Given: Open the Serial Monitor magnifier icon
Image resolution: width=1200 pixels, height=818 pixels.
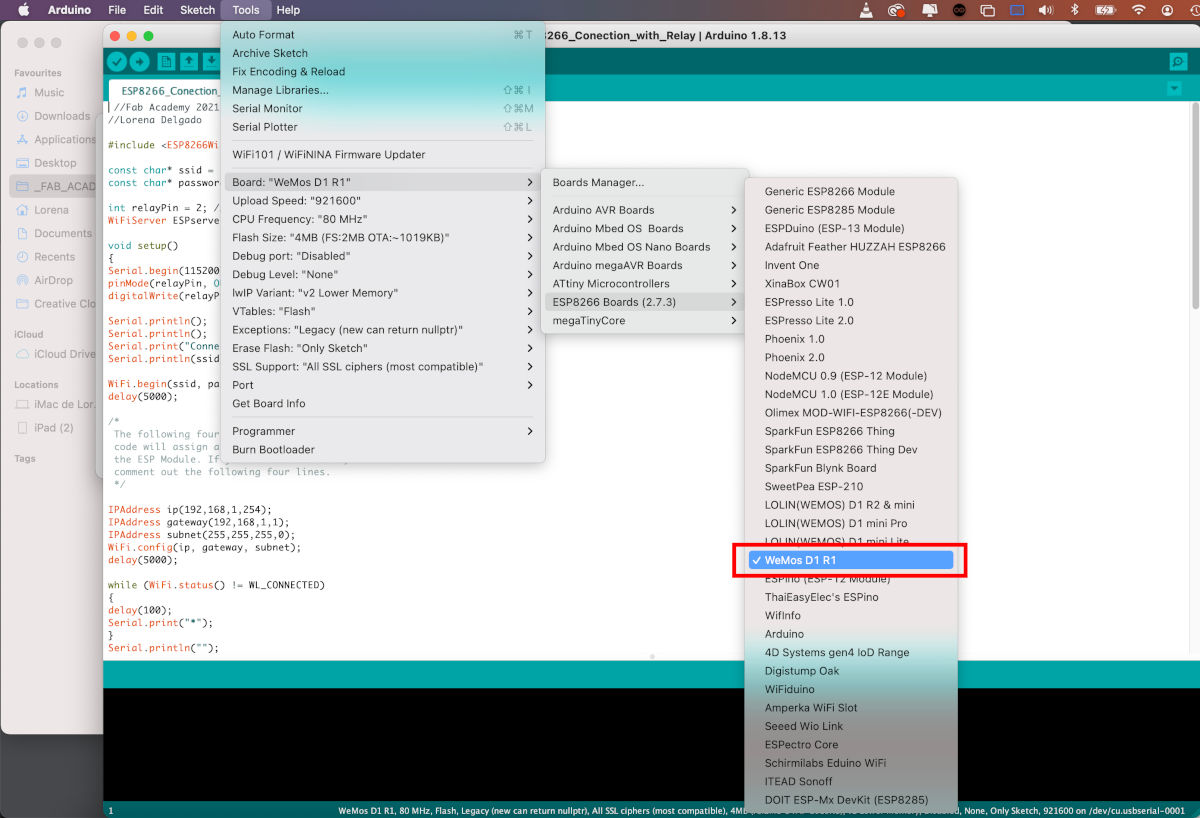Looking at the screenshot, I should (1178, 62).
